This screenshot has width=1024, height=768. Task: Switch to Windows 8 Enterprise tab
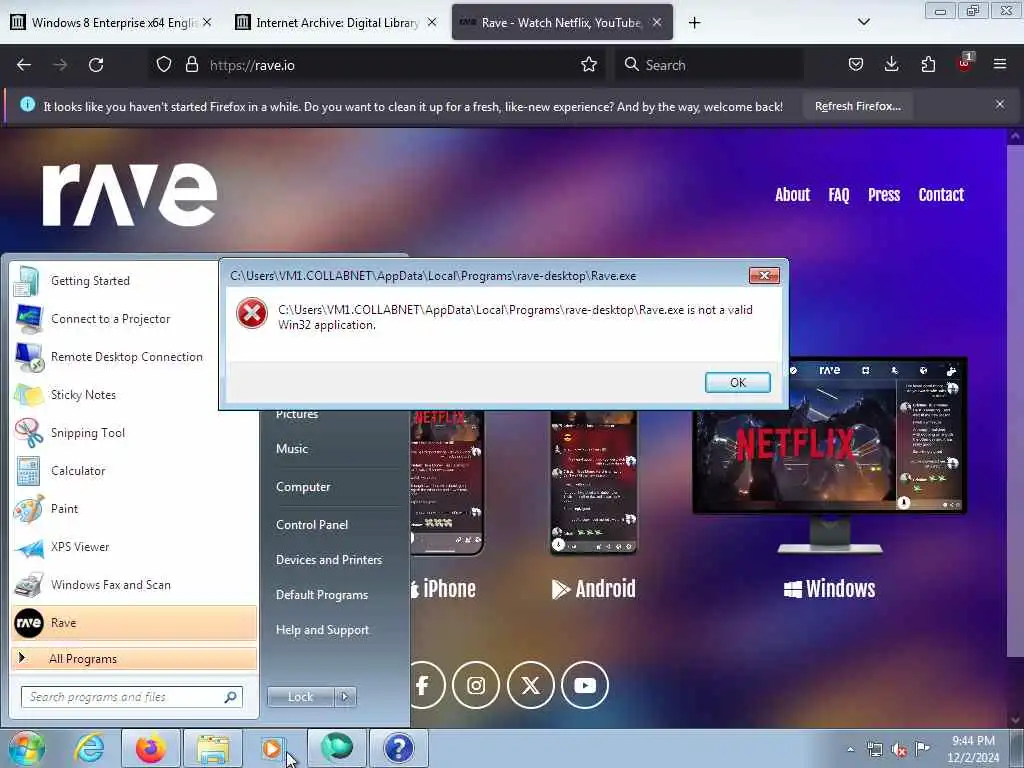click(x=112, y=22)
